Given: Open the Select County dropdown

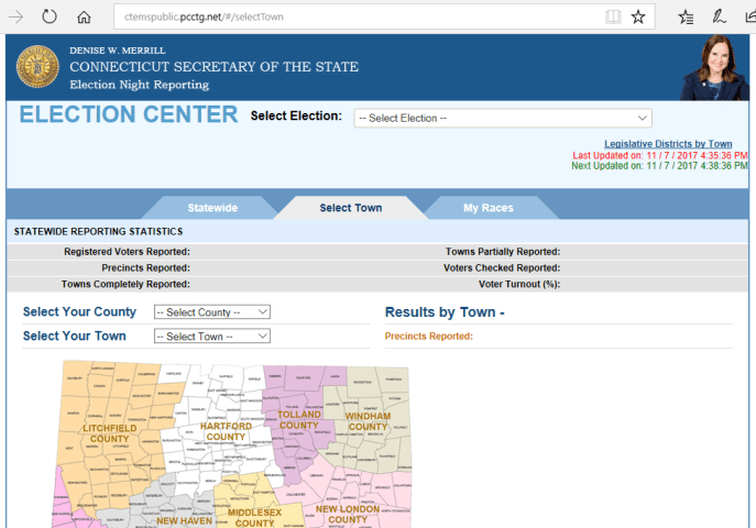Looking at the screenshot, I should point(212,312).
